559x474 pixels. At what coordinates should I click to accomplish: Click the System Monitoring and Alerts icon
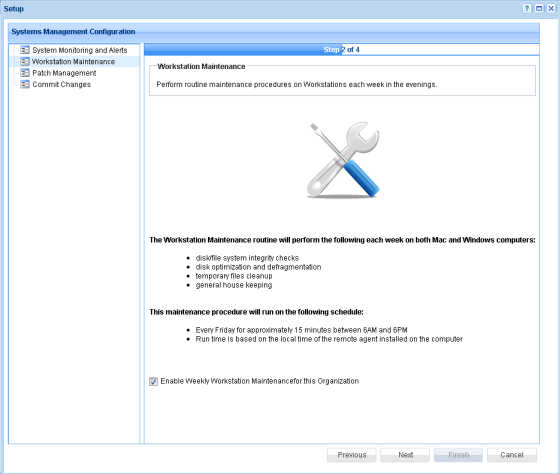[x=25, y=50]
